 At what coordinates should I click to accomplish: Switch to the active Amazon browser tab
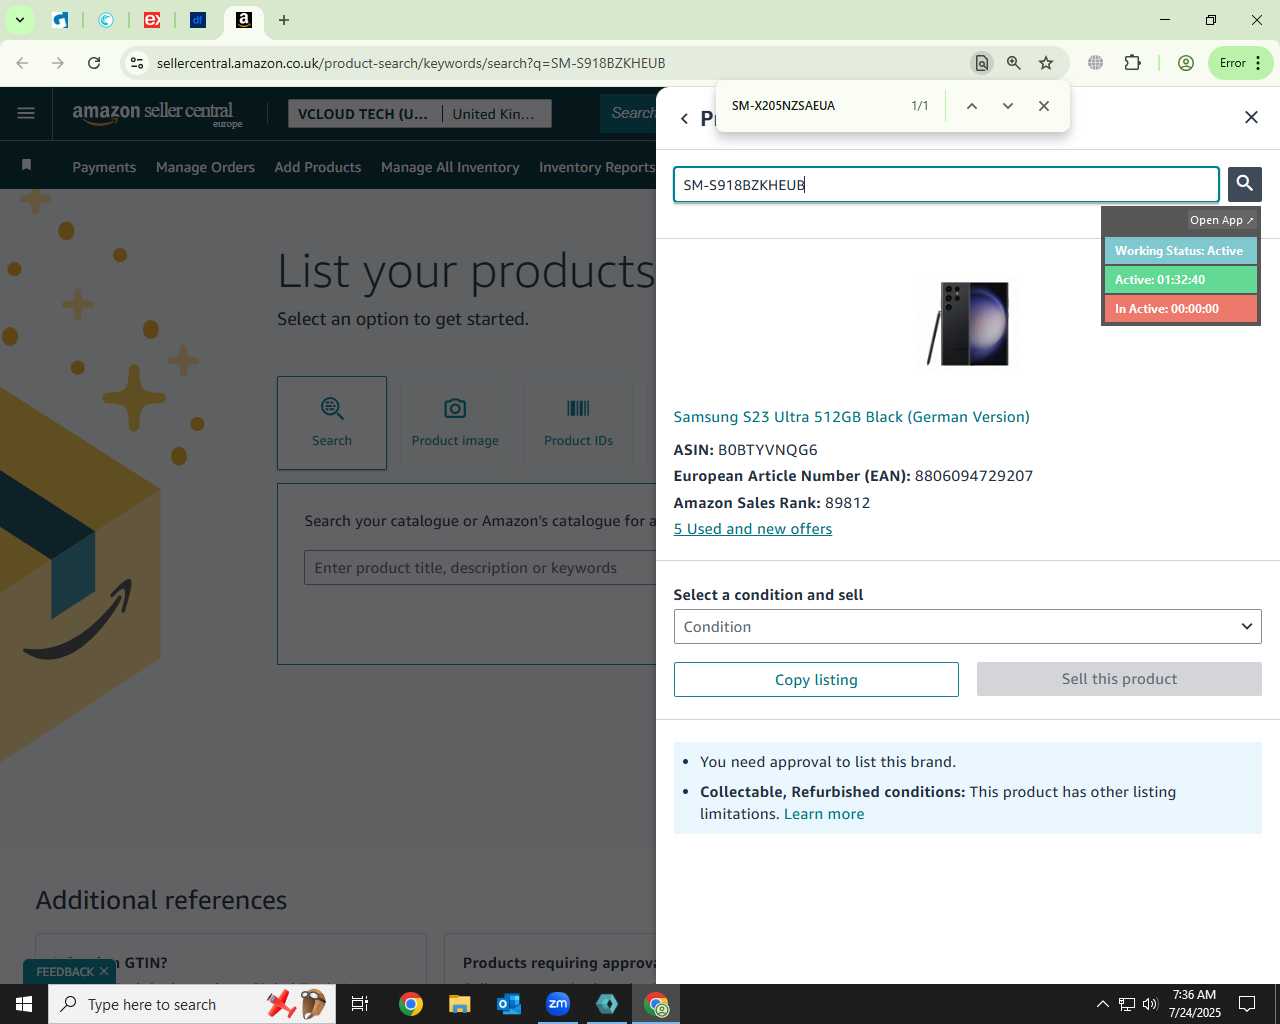[244, 20]
